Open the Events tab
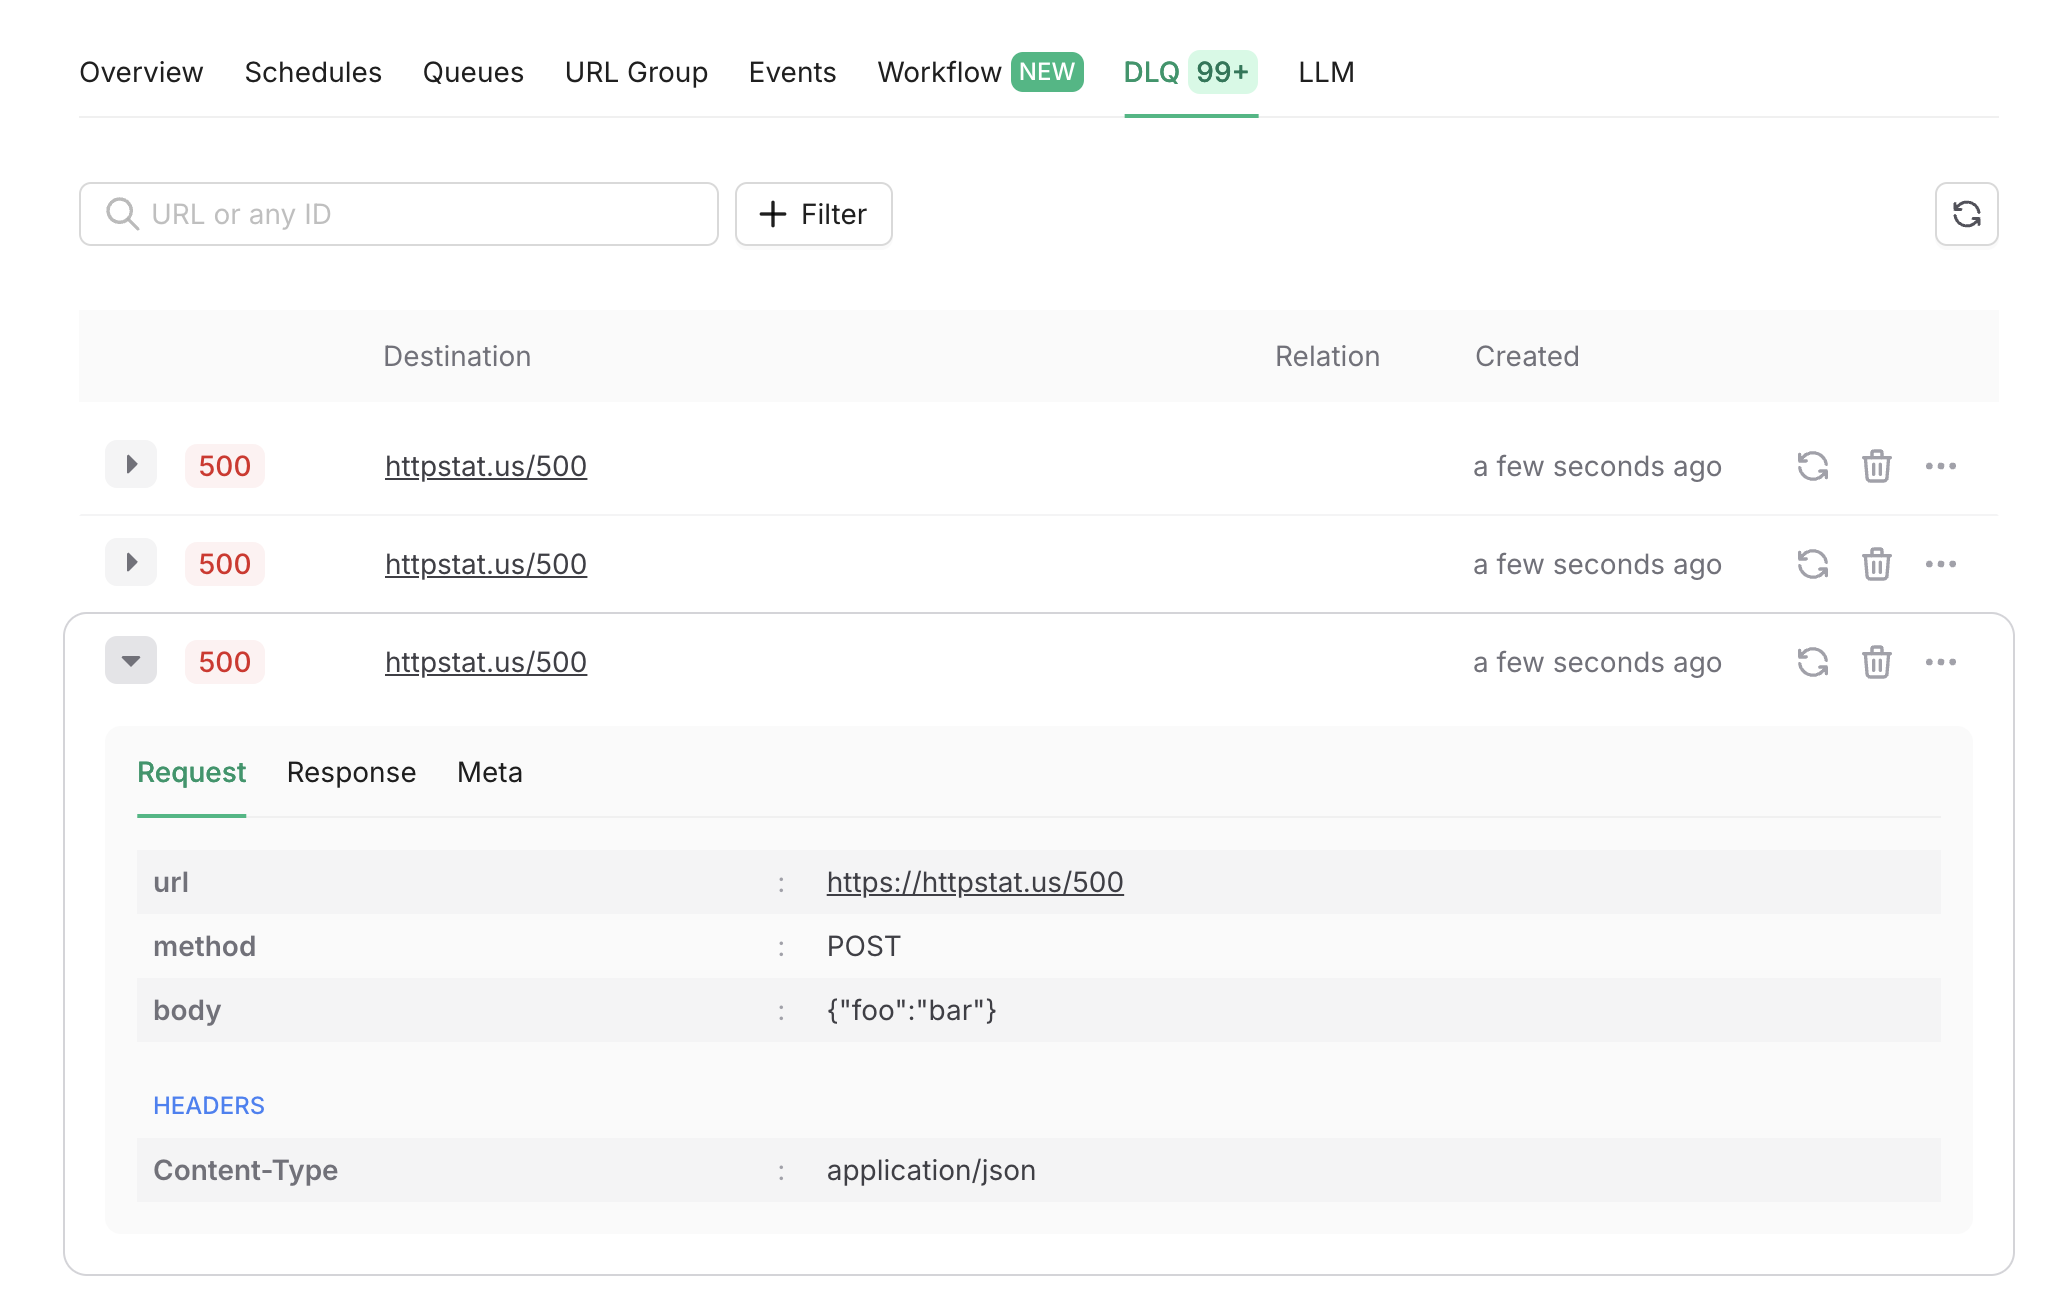The width and height of the screenshot is (2064, 1302). (792, 72)
